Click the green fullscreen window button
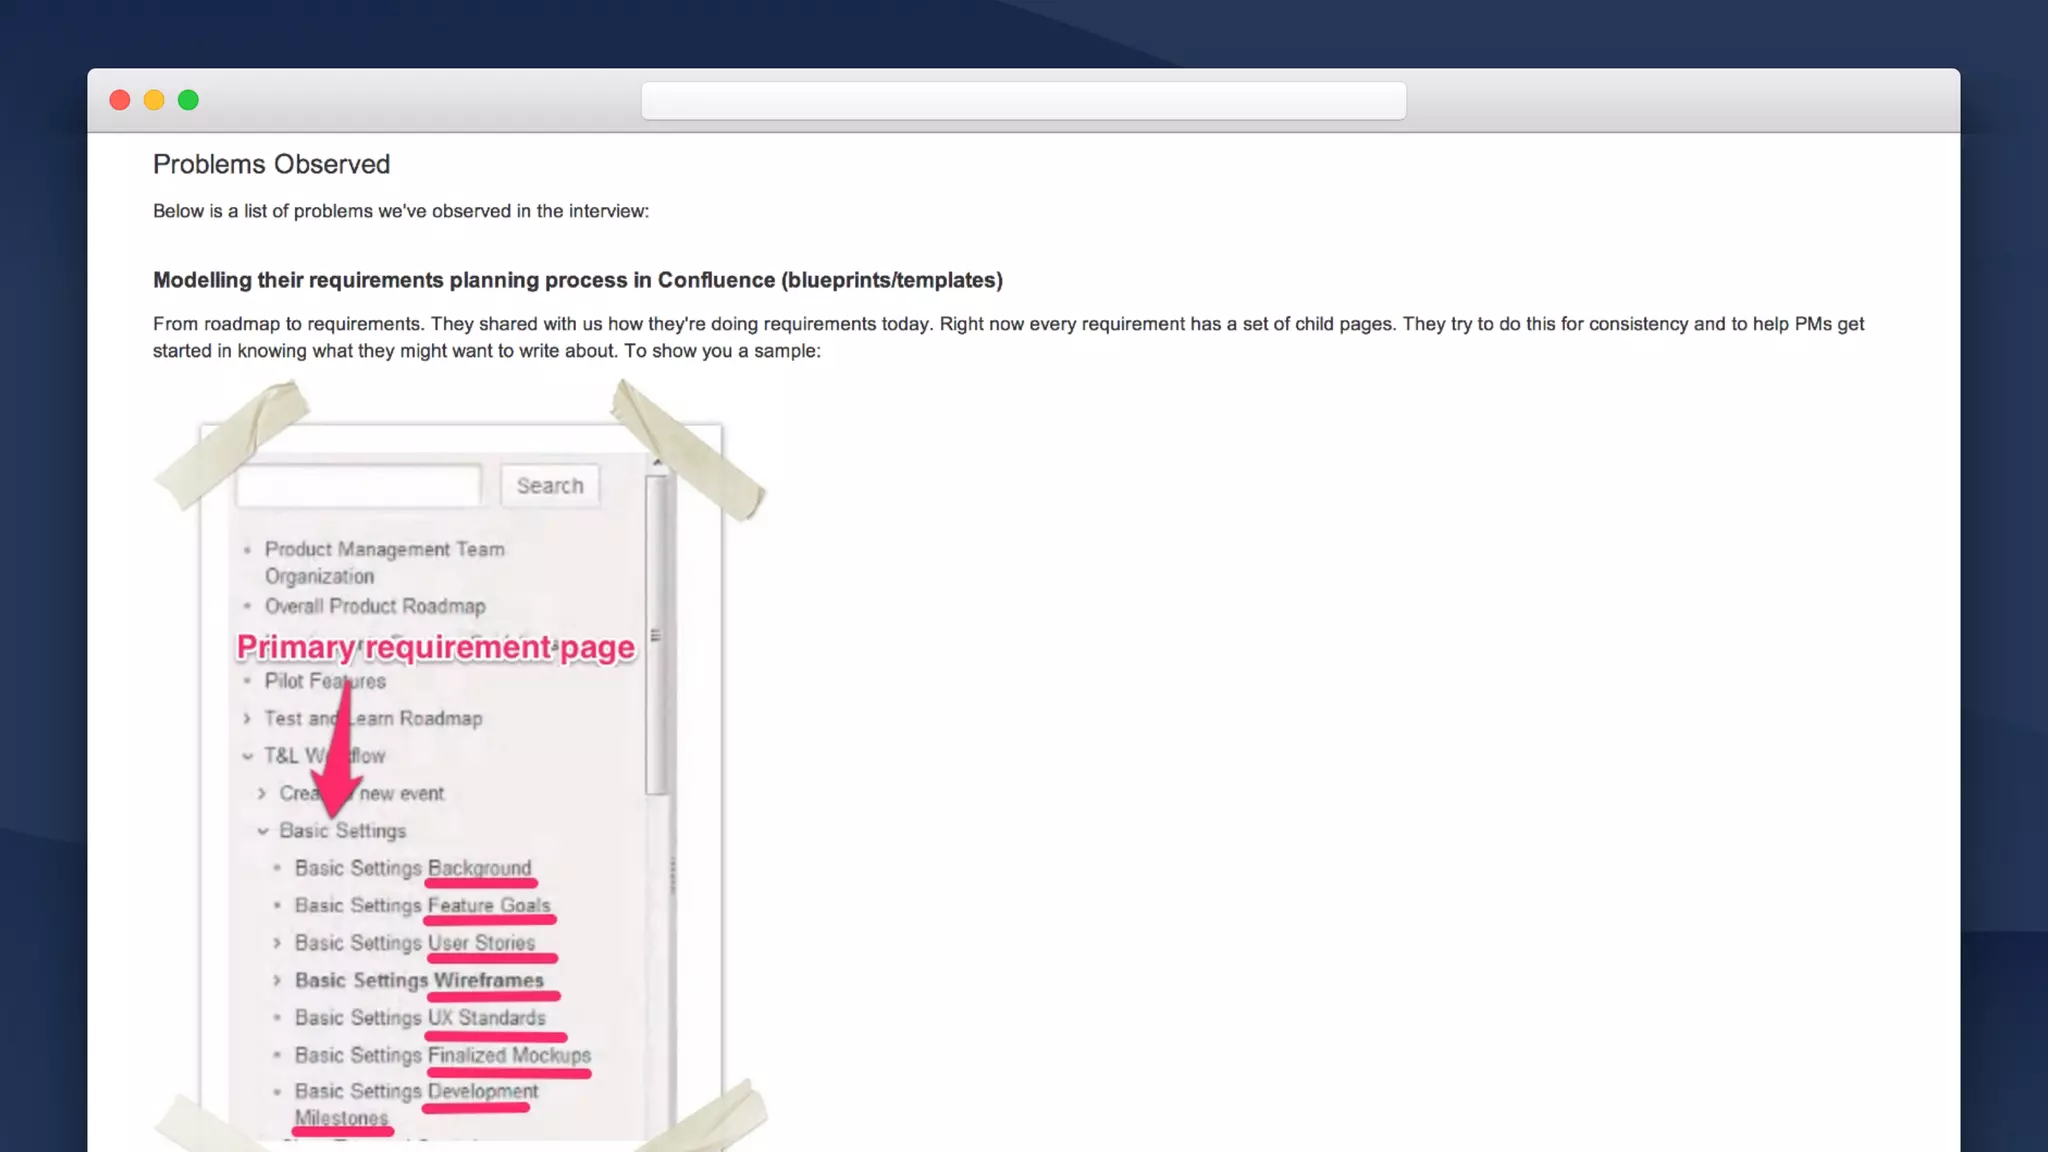2048x1152 pixels. coord(188,100)
